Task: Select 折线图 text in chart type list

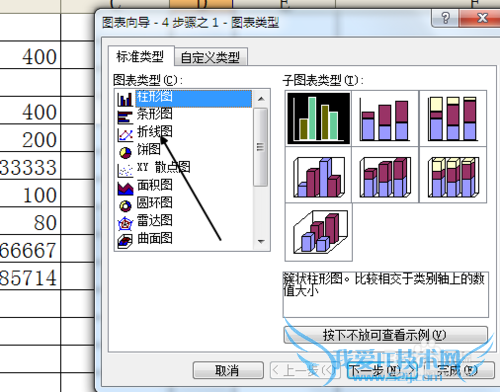Action: coord(155,132)
